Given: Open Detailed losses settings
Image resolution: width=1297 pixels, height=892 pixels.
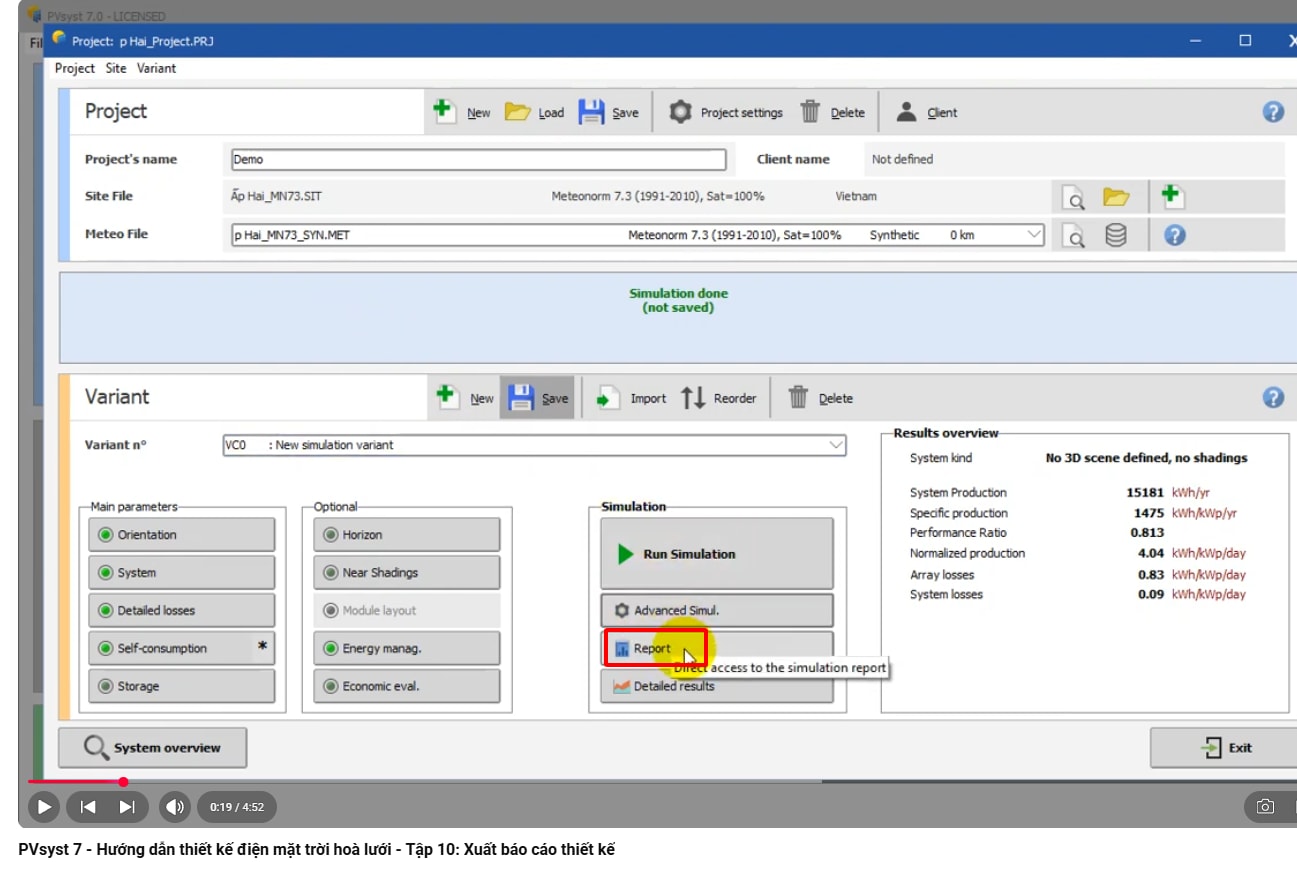Looking at the screenshot, I should [182, 611].
